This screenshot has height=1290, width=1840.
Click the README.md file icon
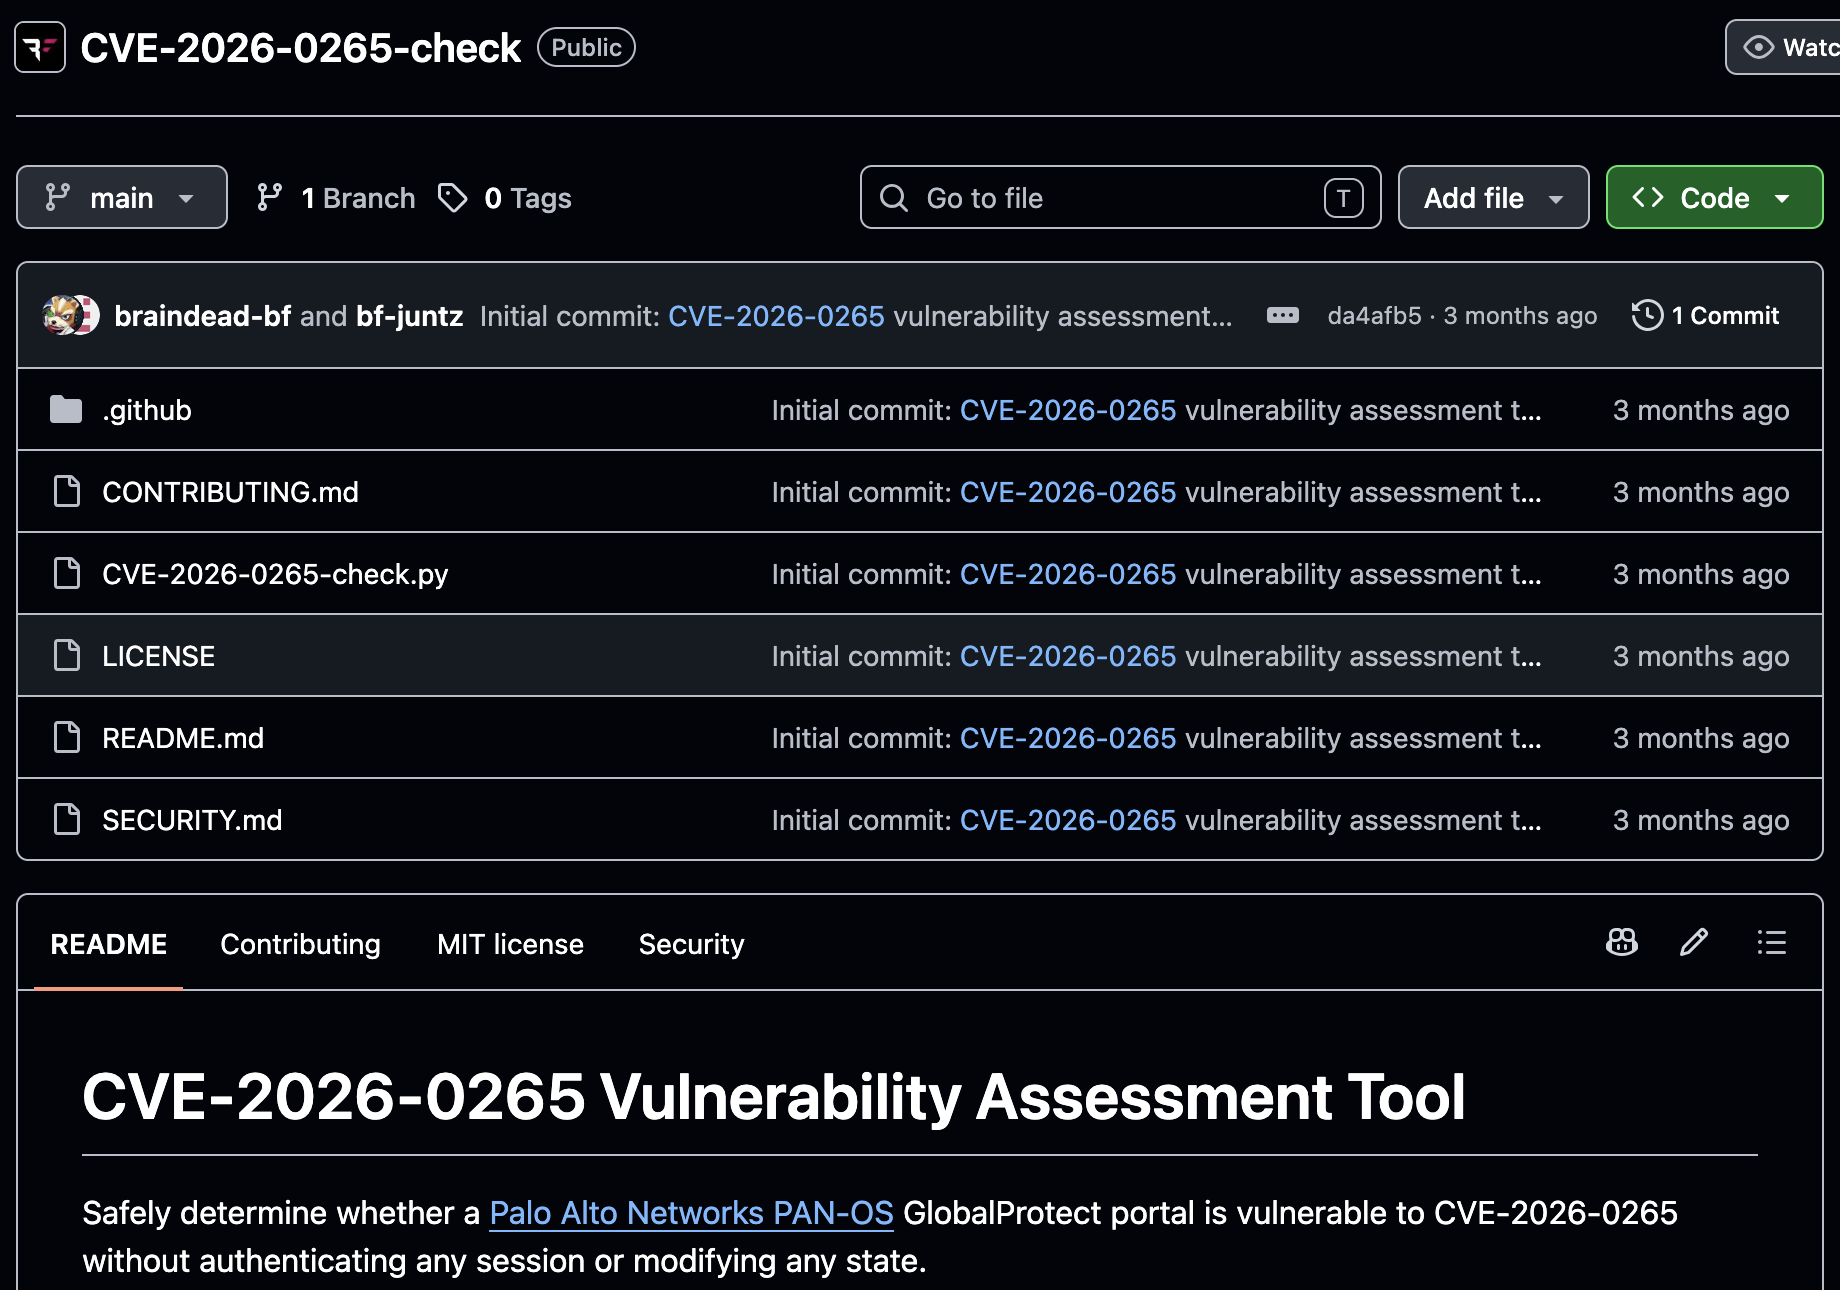coord(67,738)
